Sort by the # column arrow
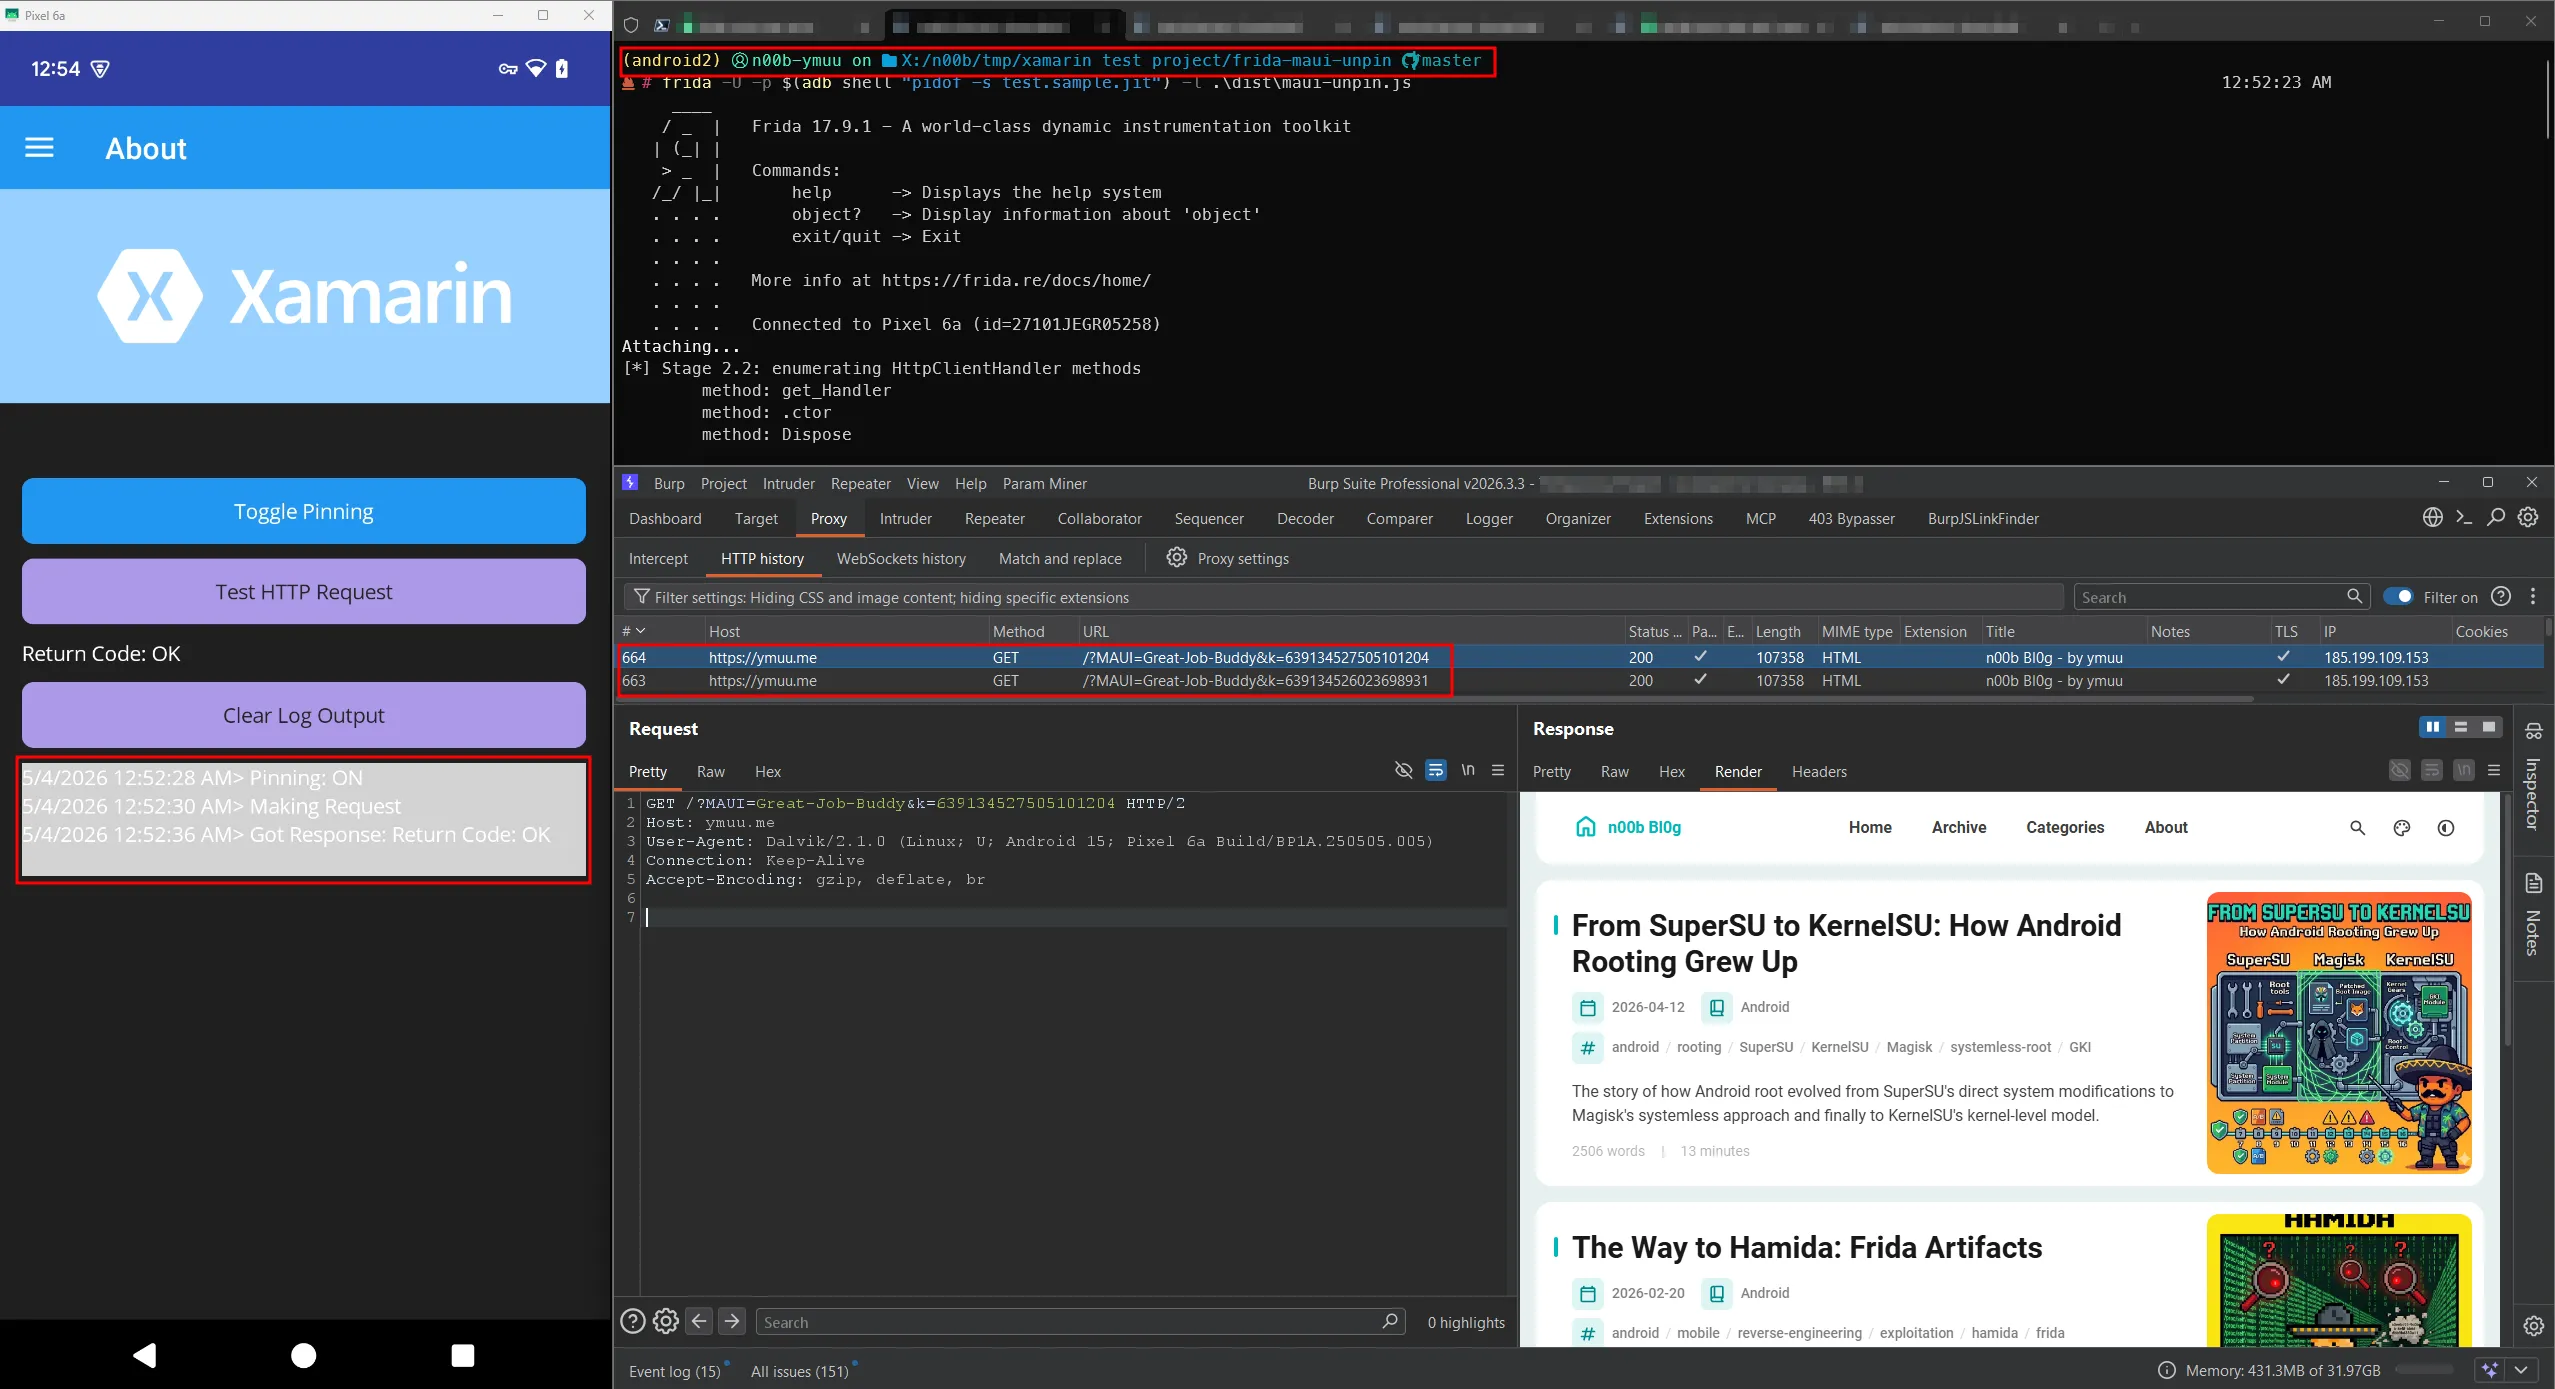 point(641,631)
